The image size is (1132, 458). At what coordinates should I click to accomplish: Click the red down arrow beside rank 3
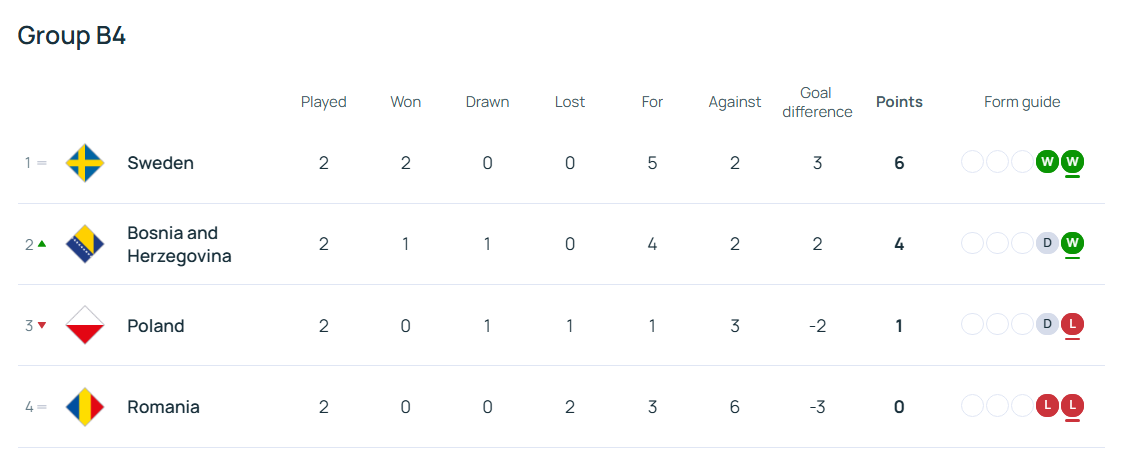point(42,326)
